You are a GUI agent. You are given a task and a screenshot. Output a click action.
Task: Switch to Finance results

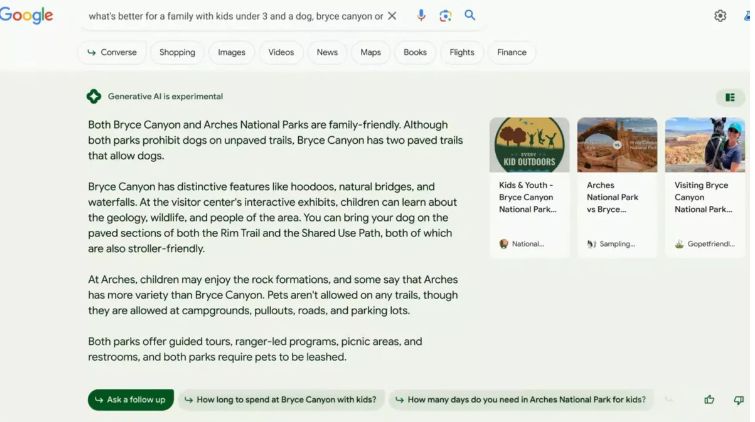(512, 52)
